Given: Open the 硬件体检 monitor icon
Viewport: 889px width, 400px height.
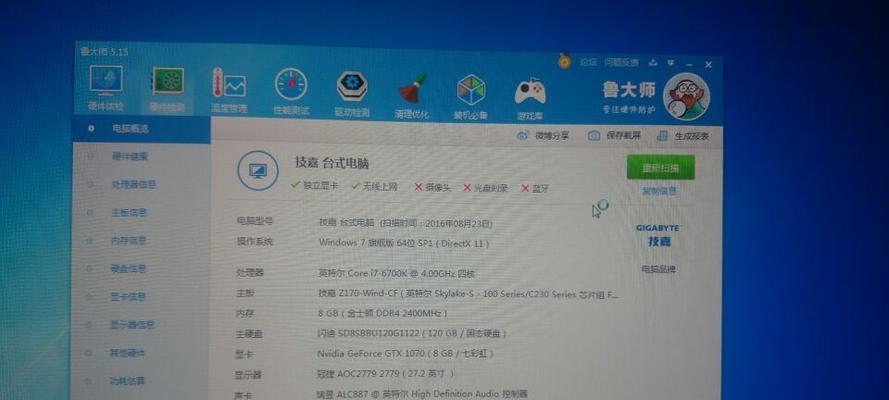Looking at the screenshot, I should 106,81.
